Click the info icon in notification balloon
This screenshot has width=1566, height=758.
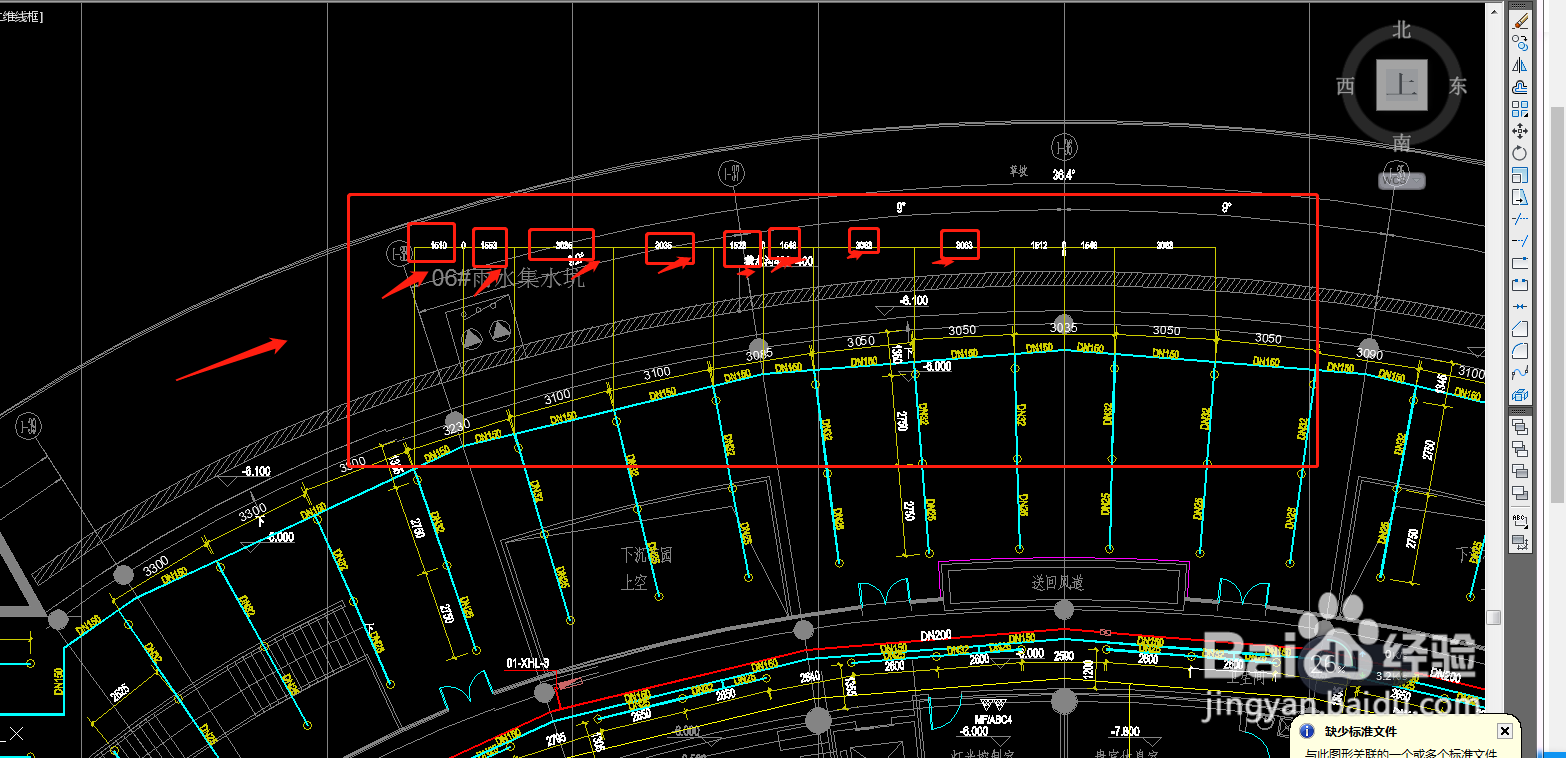coord(1306,733)
